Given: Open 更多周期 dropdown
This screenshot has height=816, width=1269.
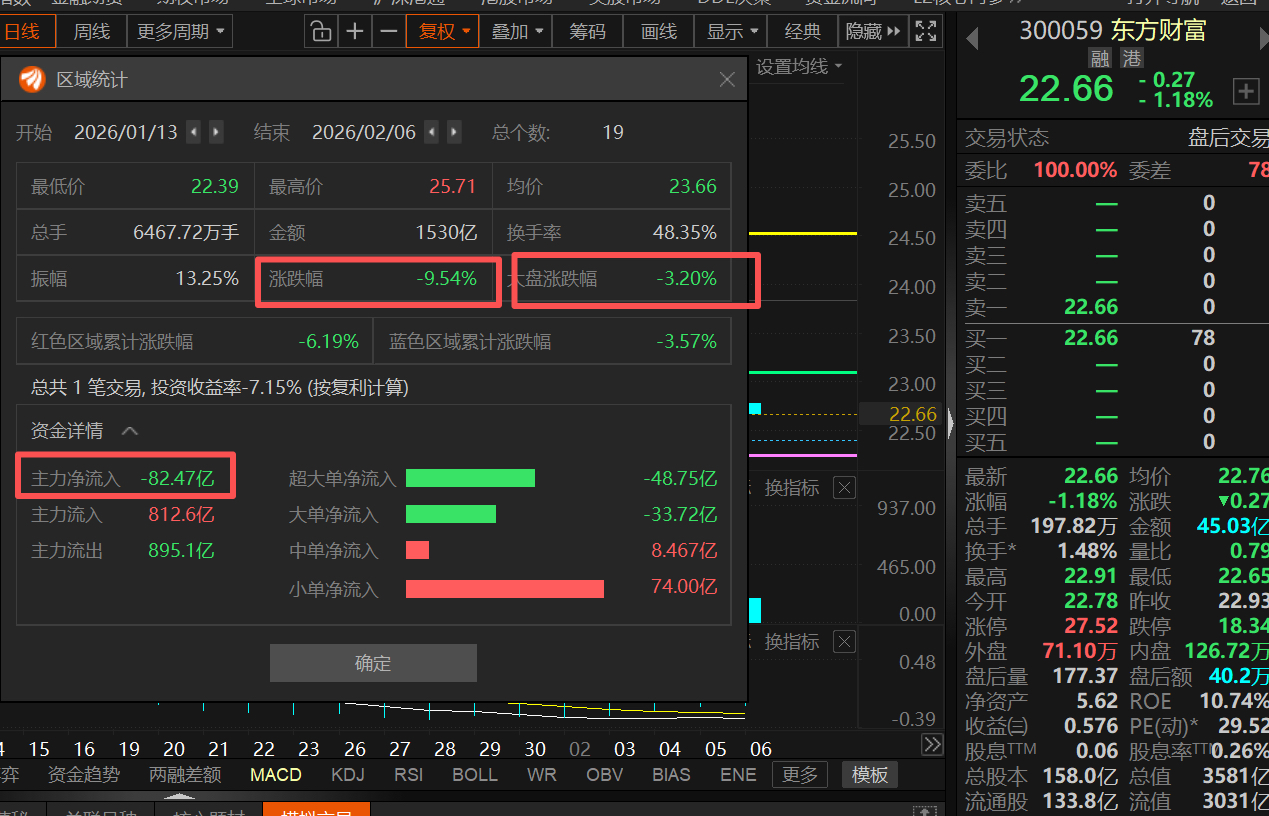Looking at the screenshot, I should [181, 31].
